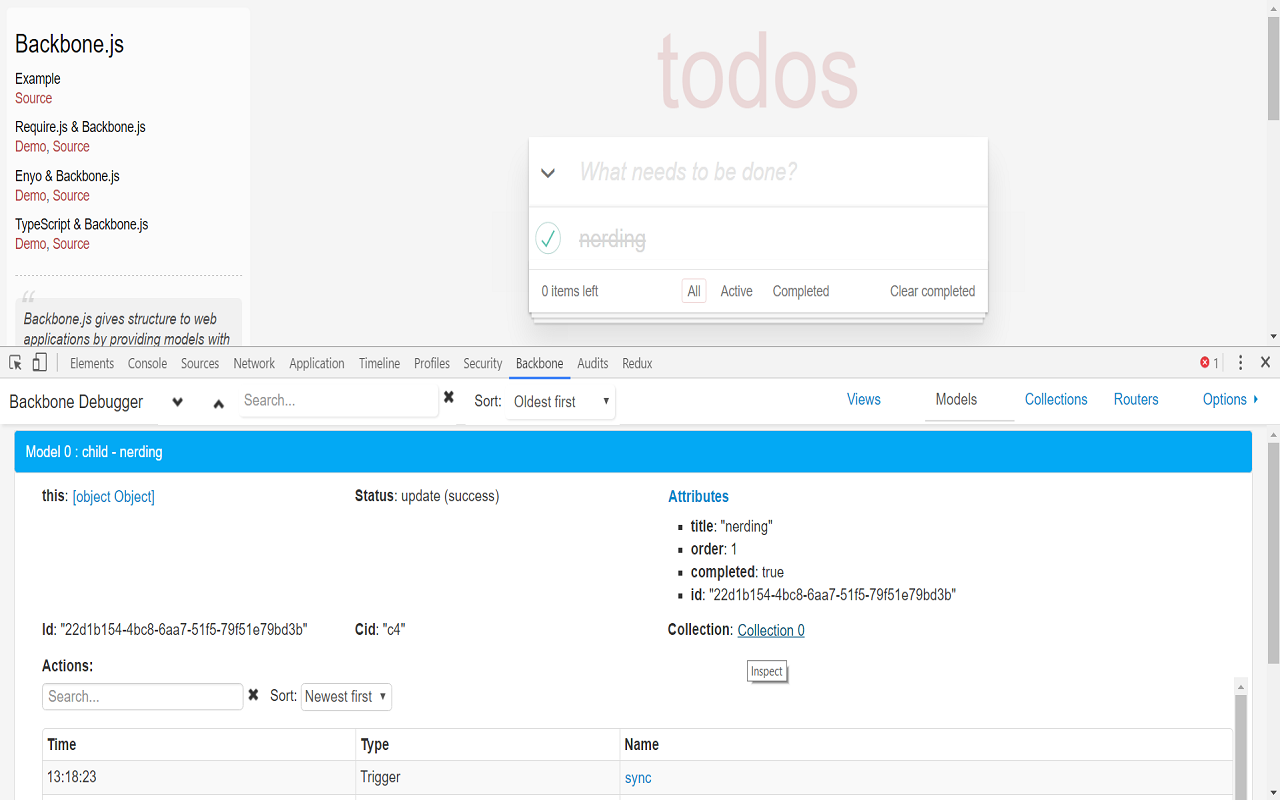Show the Routers section
Image resolution: width=1280 pixels, height=800 pixels.
click(x=1136, y=399)
